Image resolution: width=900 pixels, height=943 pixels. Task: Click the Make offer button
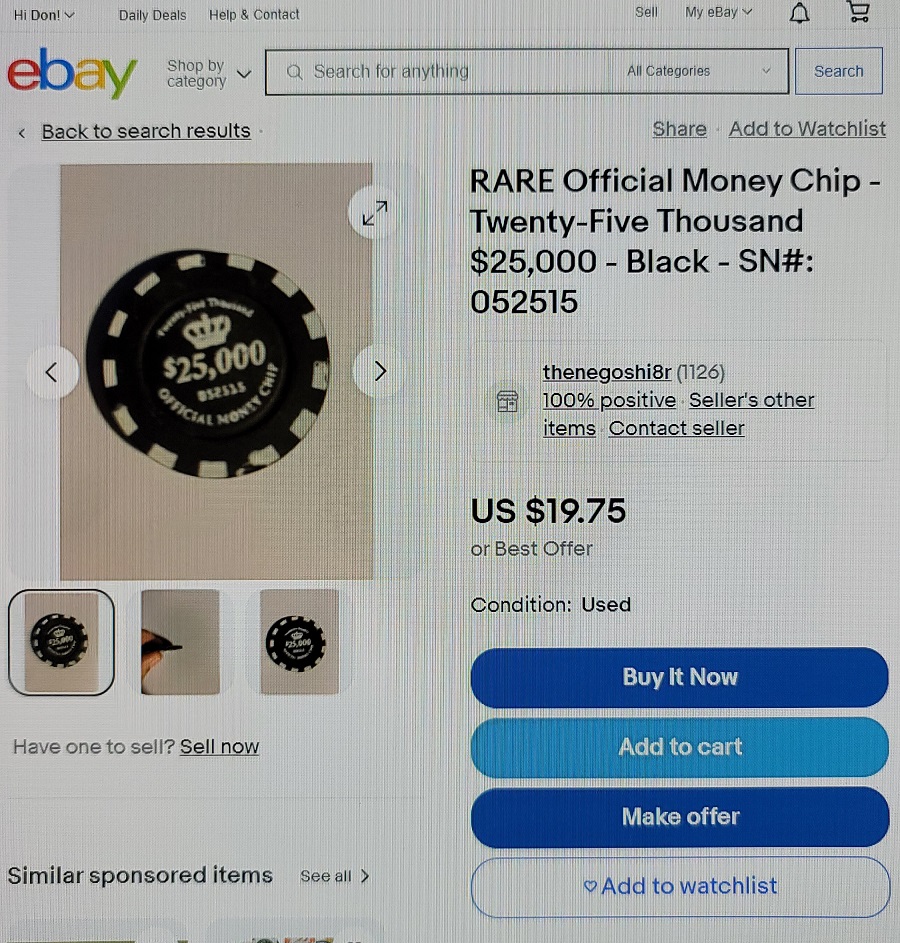pos(680,817)
